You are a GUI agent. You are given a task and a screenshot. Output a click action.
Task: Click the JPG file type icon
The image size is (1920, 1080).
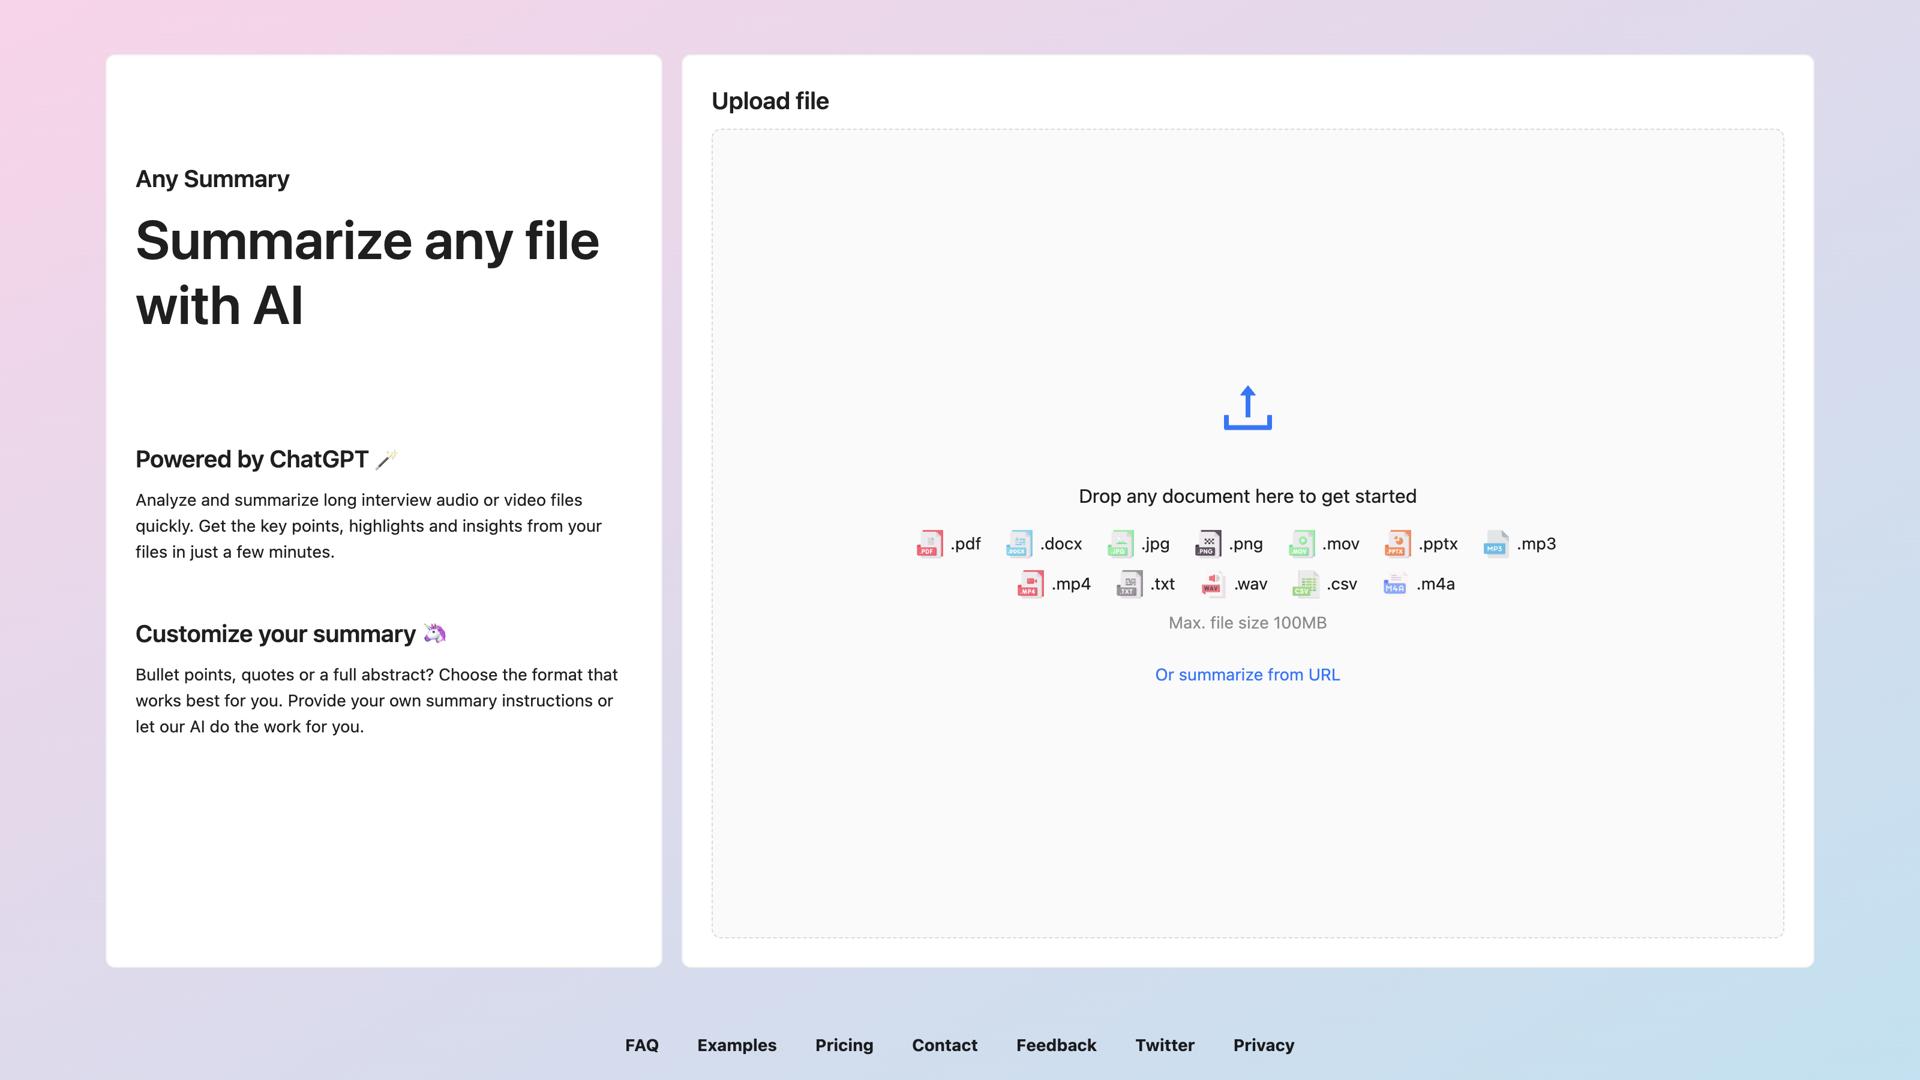tap(1121, 544)
